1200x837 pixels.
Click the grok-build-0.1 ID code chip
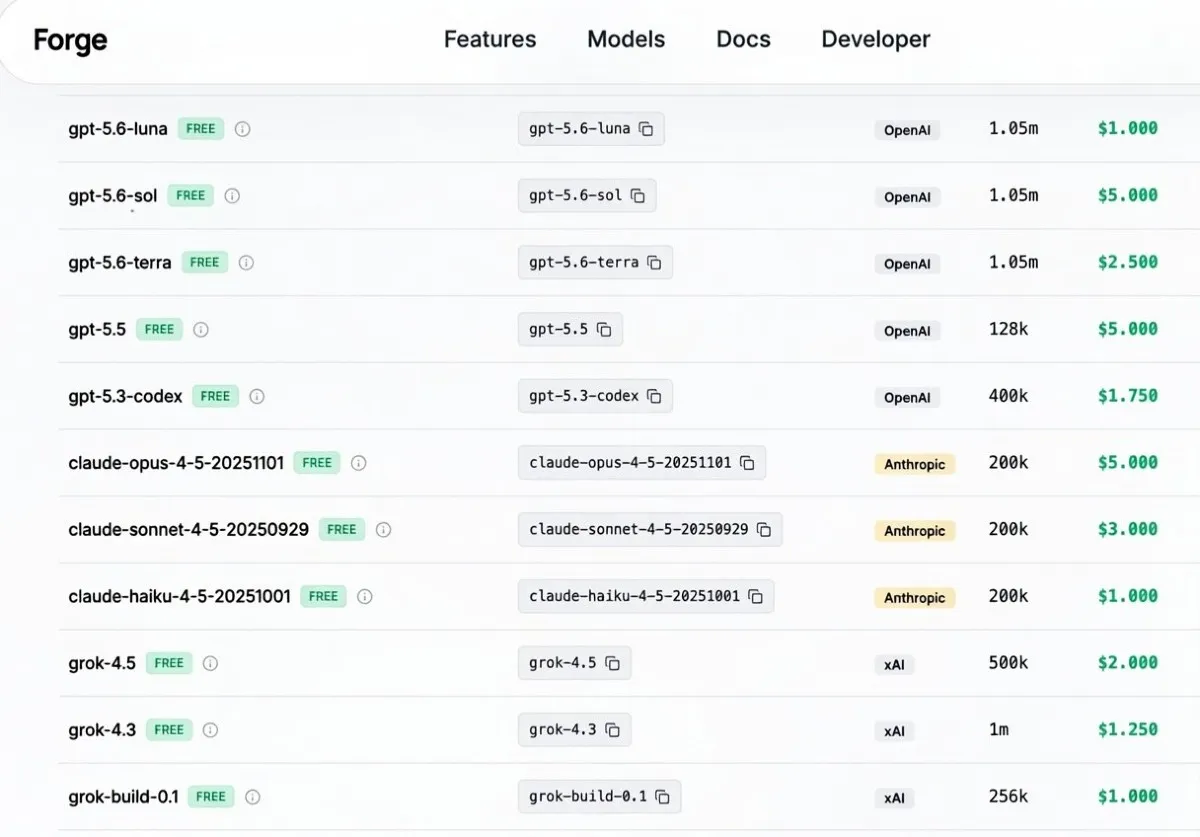click(x=599, y=797)
